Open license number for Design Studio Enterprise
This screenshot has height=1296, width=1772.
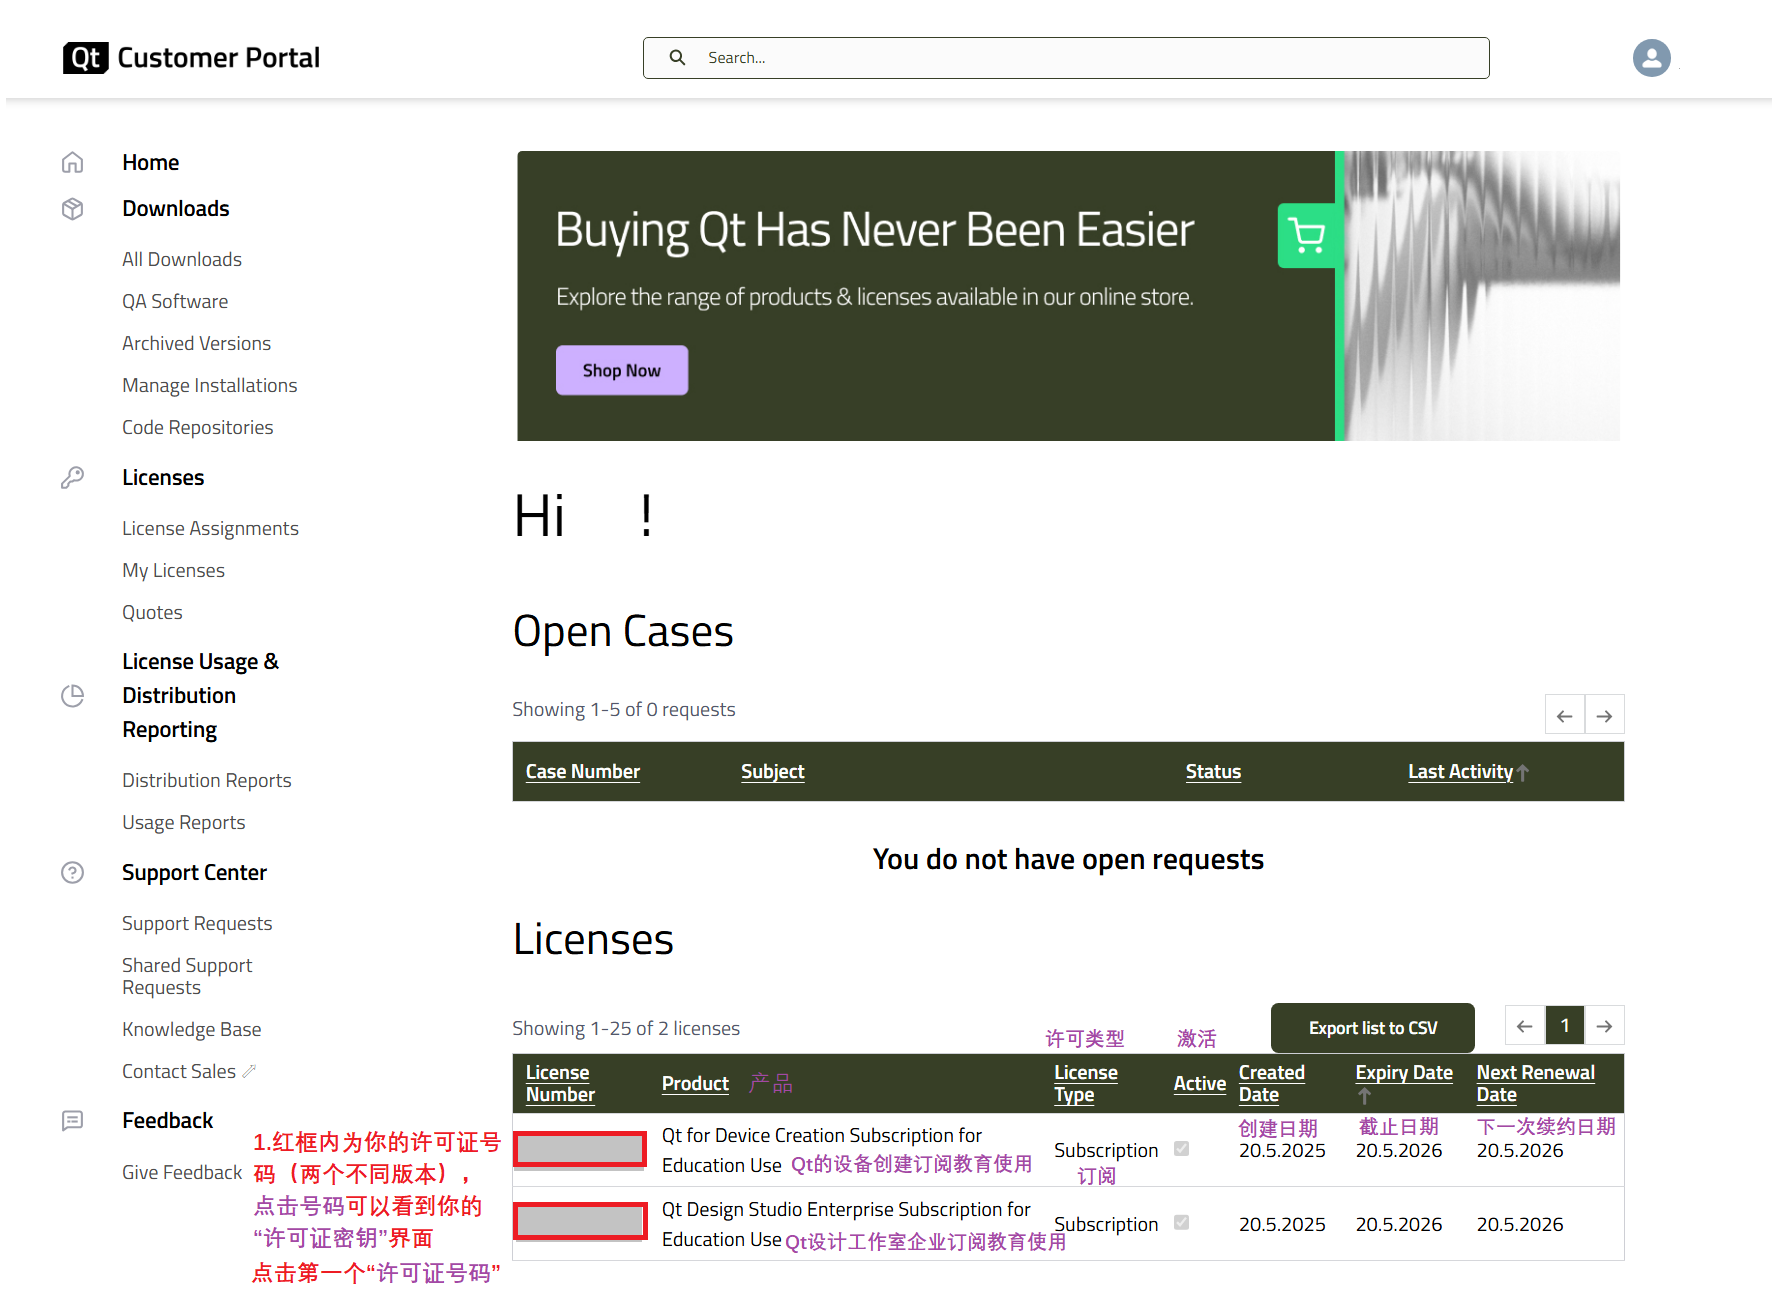[x=580, y=1221]
